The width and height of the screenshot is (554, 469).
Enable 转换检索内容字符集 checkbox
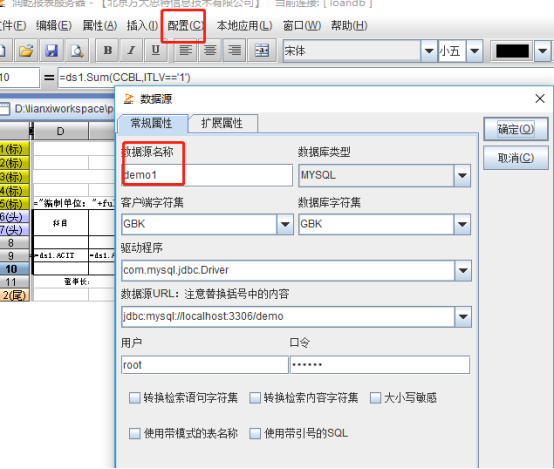click(255, 398)
